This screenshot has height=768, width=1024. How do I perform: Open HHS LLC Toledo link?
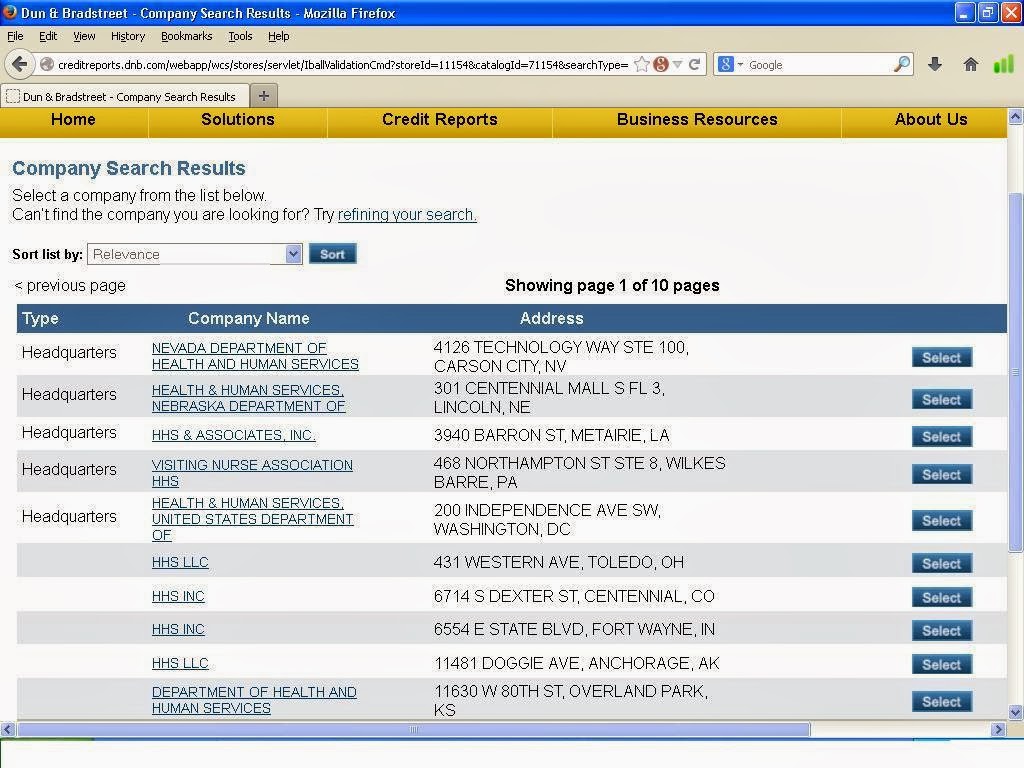click(x=180, y=562)
